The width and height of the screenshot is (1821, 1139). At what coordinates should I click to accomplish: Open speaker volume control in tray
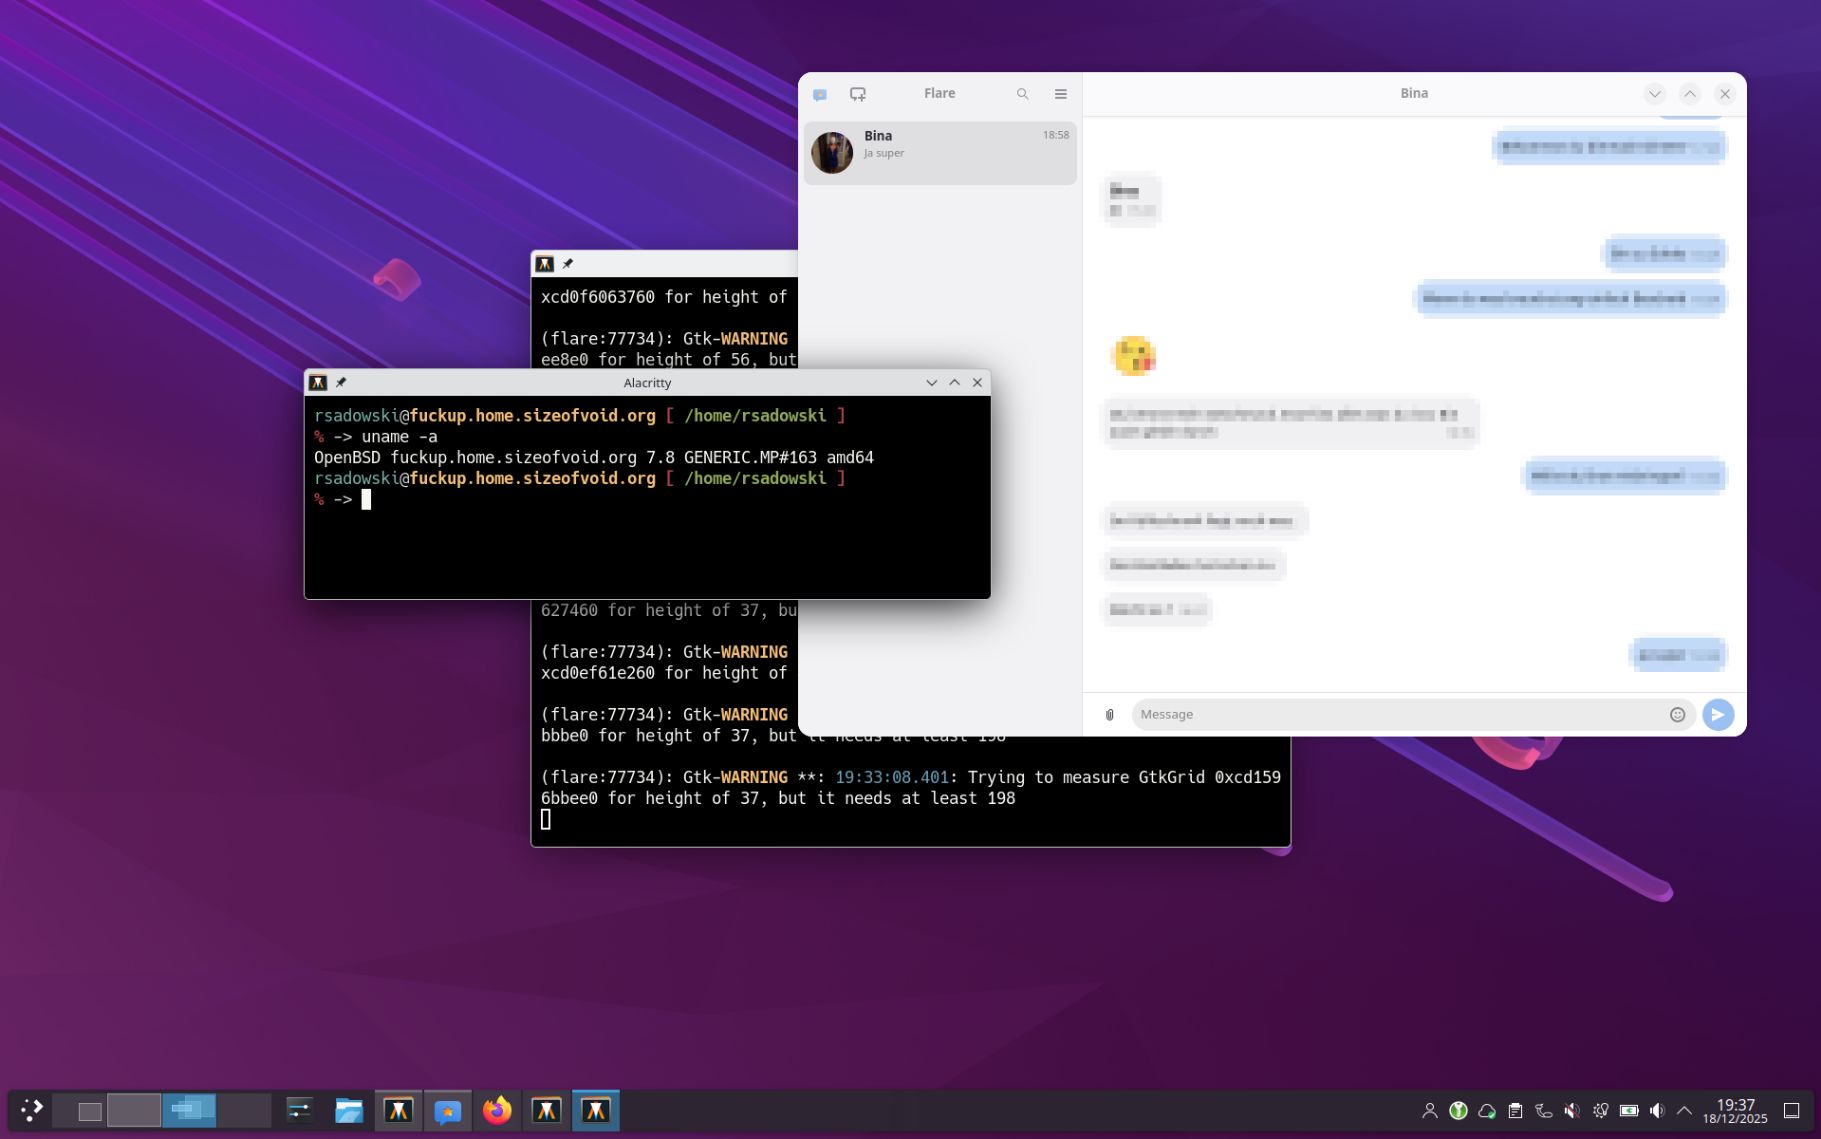pyautogui.click(x=1657, y=1111)
